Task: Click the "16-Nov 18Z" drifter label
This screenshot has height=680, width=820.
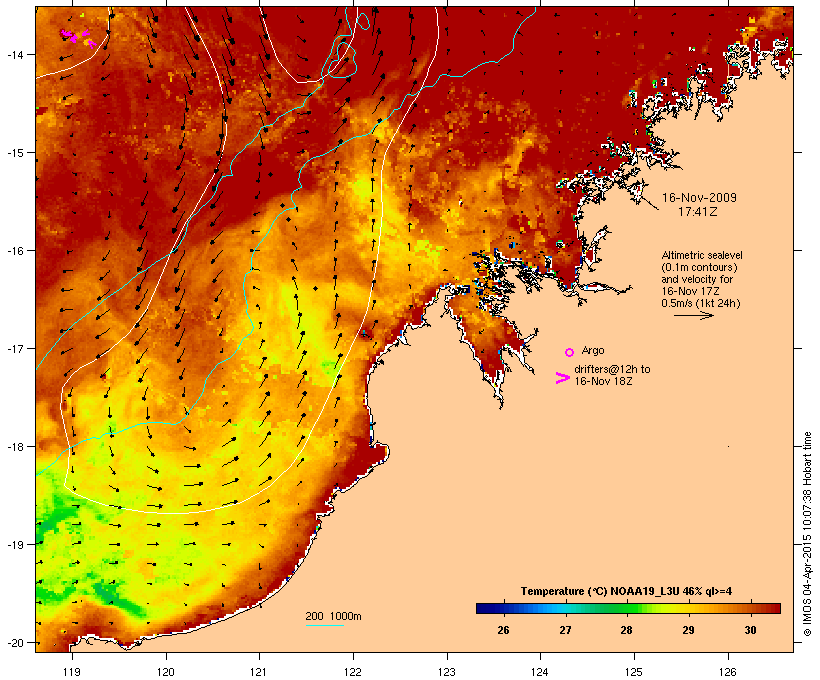Action: (x=603, y=381)
